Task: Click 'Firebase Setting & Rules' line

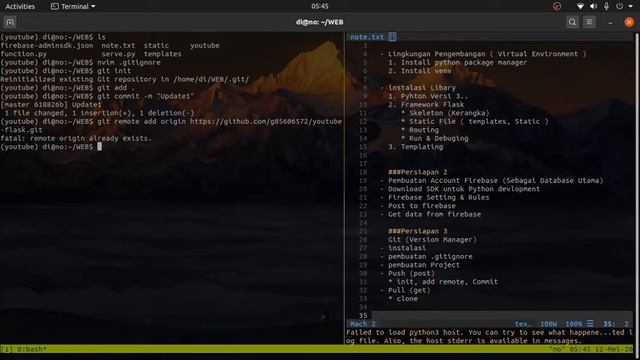Action: [x=434, y=197]
